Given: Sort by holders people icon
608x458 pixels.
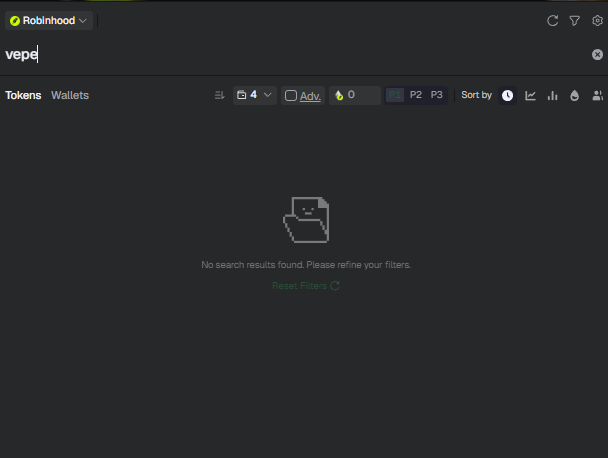Looking at the screenshot, I should coord(598,95).
